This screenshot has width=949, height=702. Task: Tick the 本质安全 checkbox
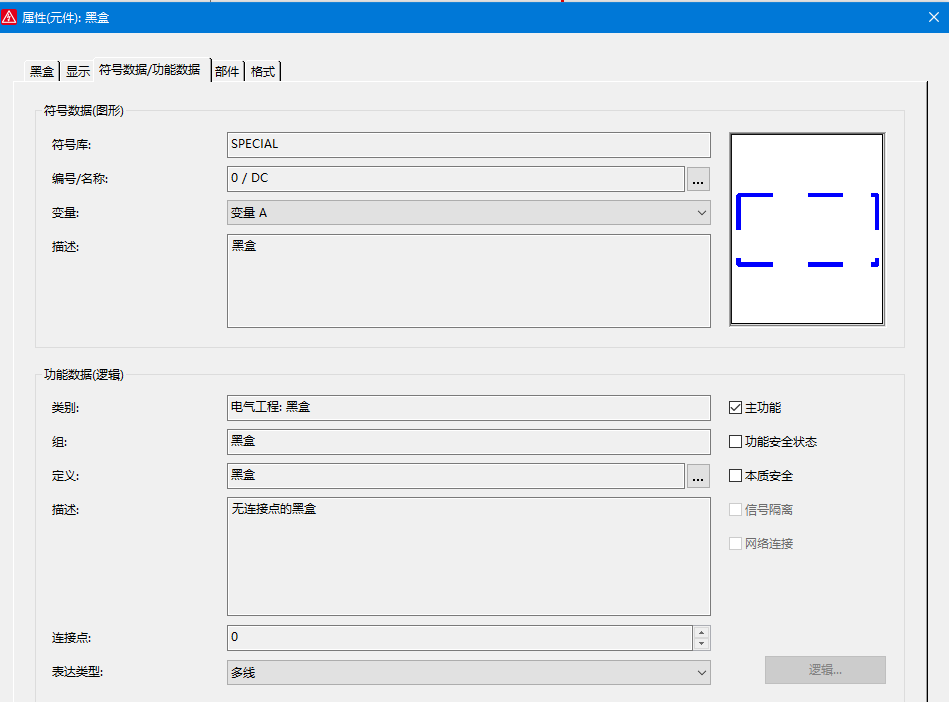pyautogui.click(x=735, y=476)
